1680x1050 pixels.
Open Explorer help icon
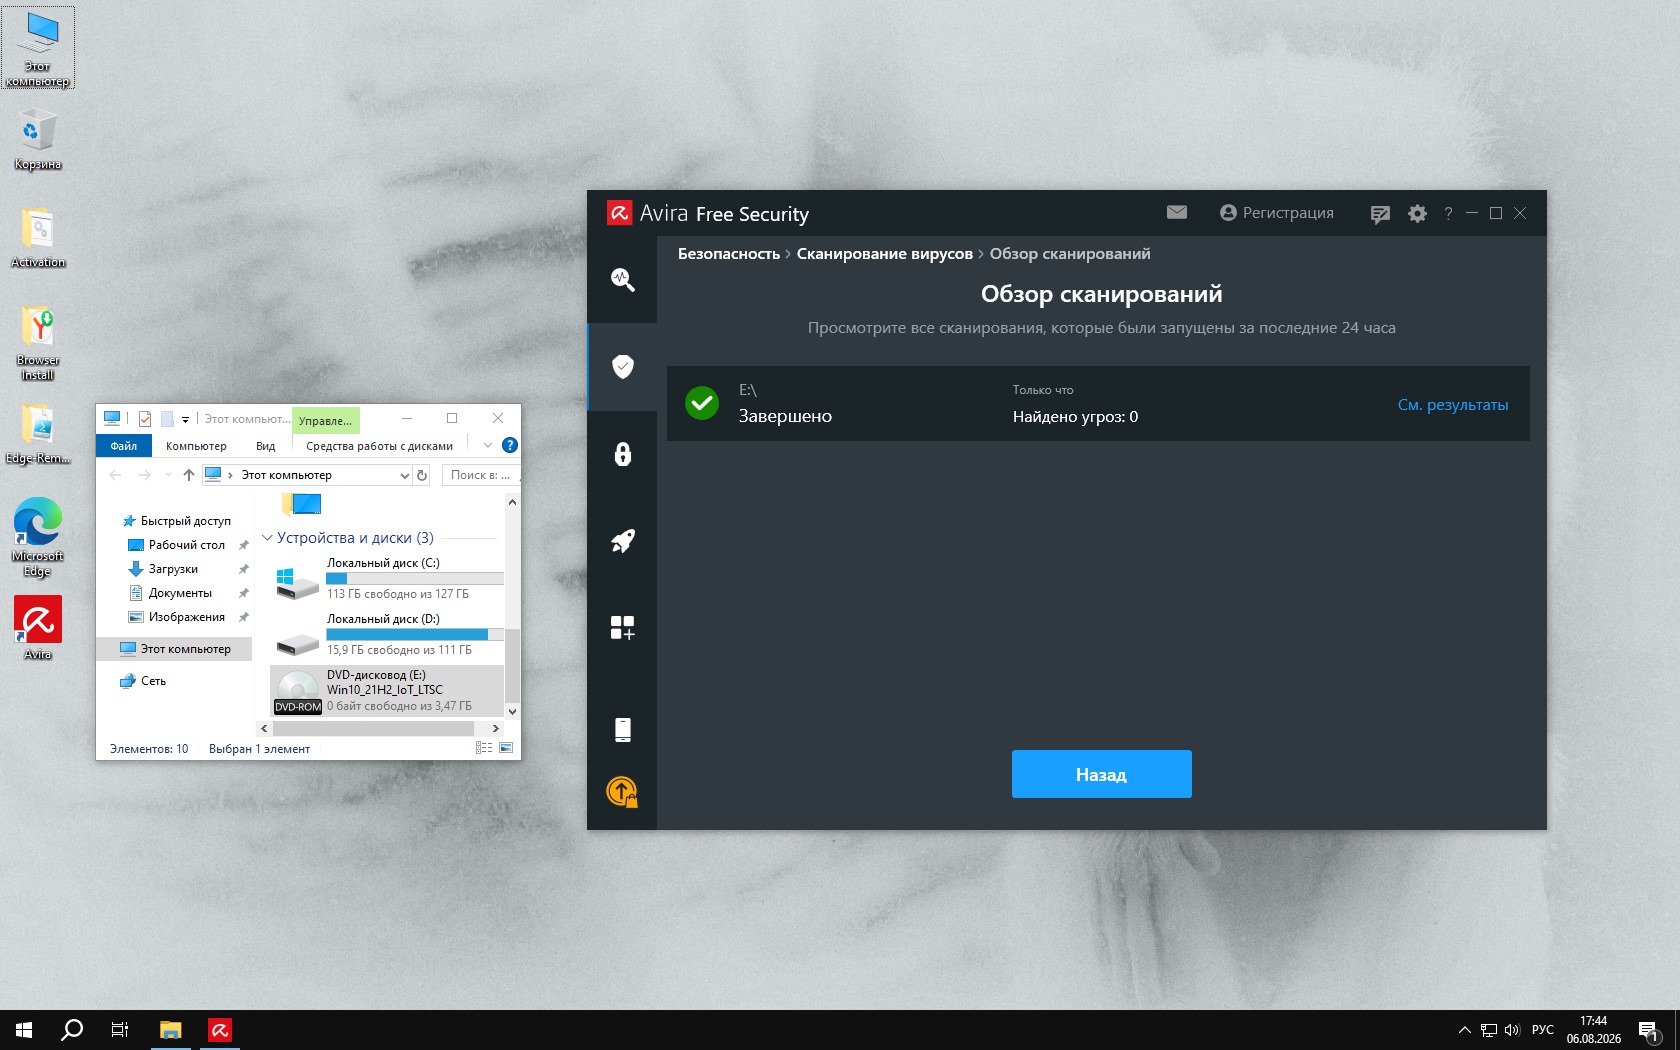510,445
